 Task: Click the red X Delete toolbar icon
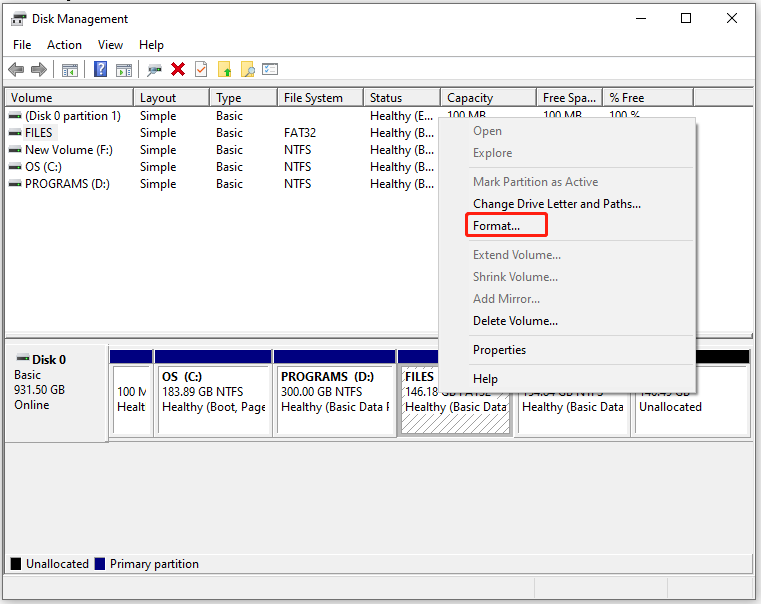tap(178, 69)
